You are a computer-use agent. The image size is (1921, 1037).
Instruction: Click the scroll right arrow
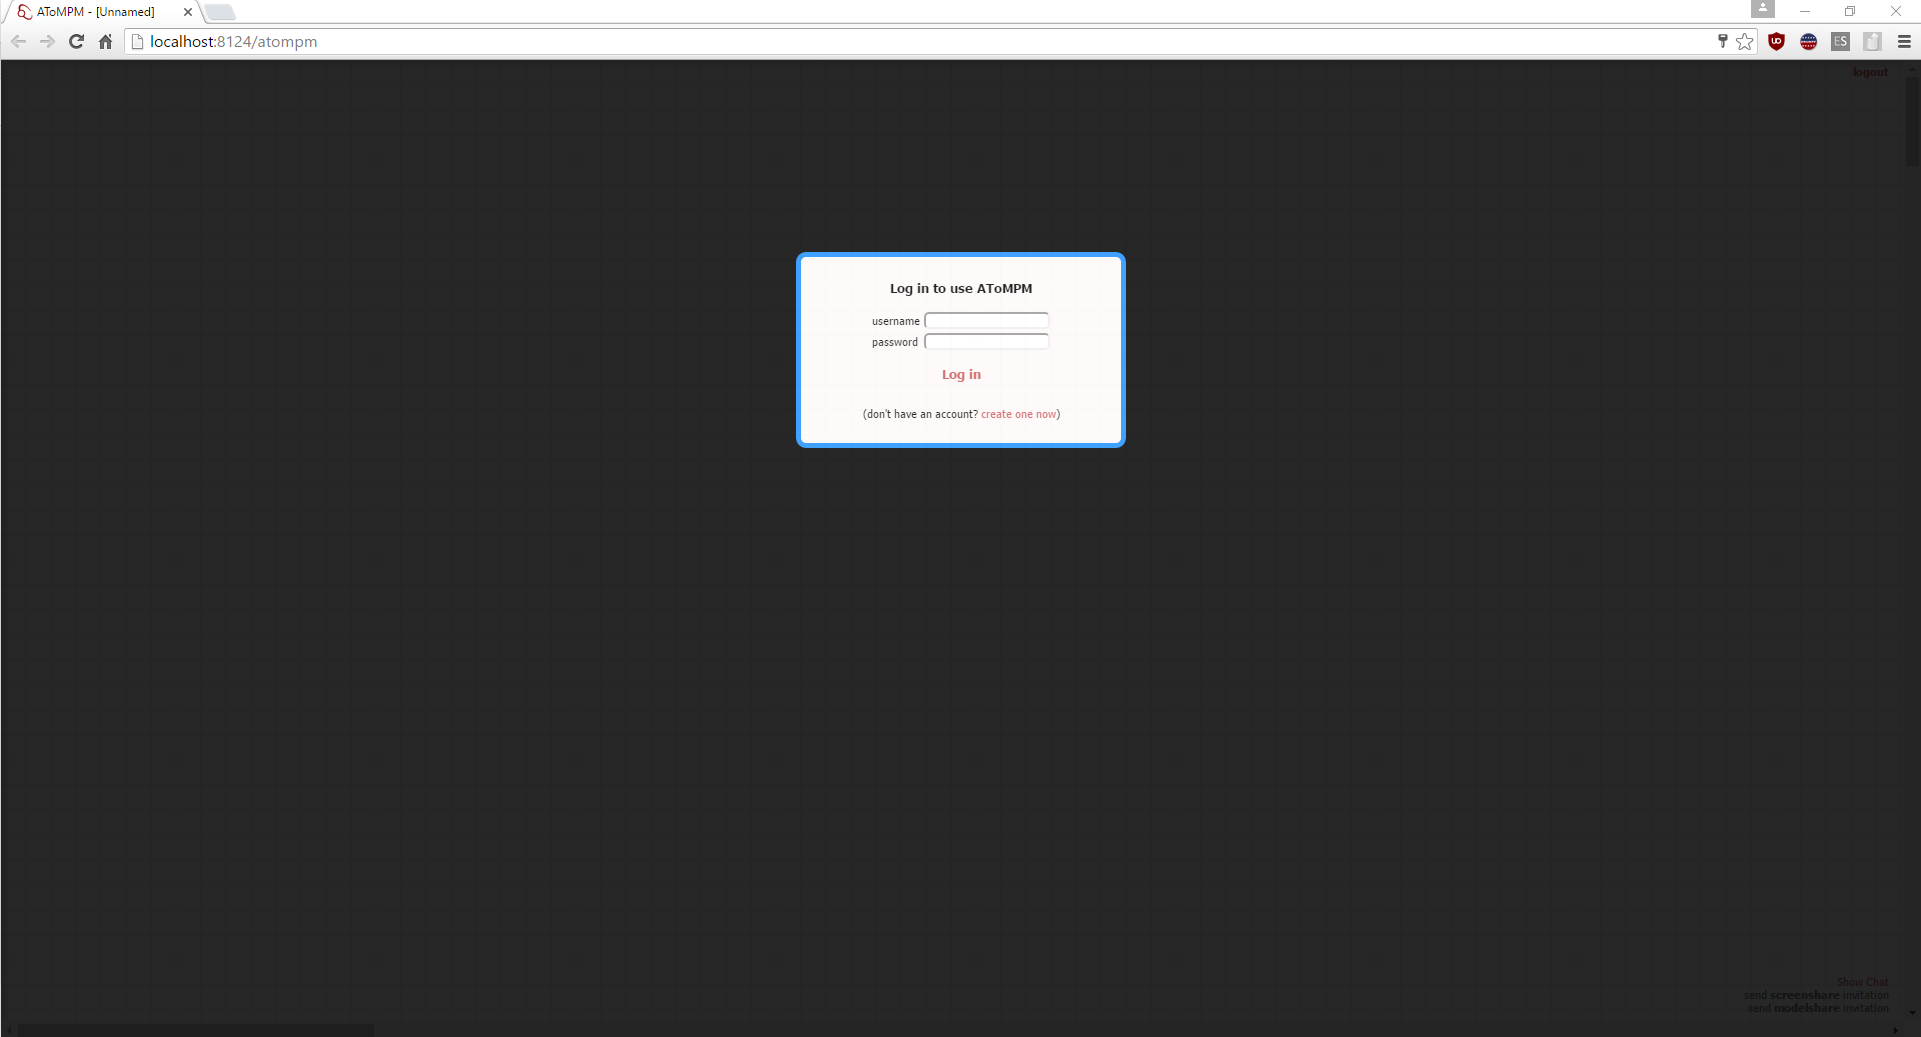tap(1895, 1030)
